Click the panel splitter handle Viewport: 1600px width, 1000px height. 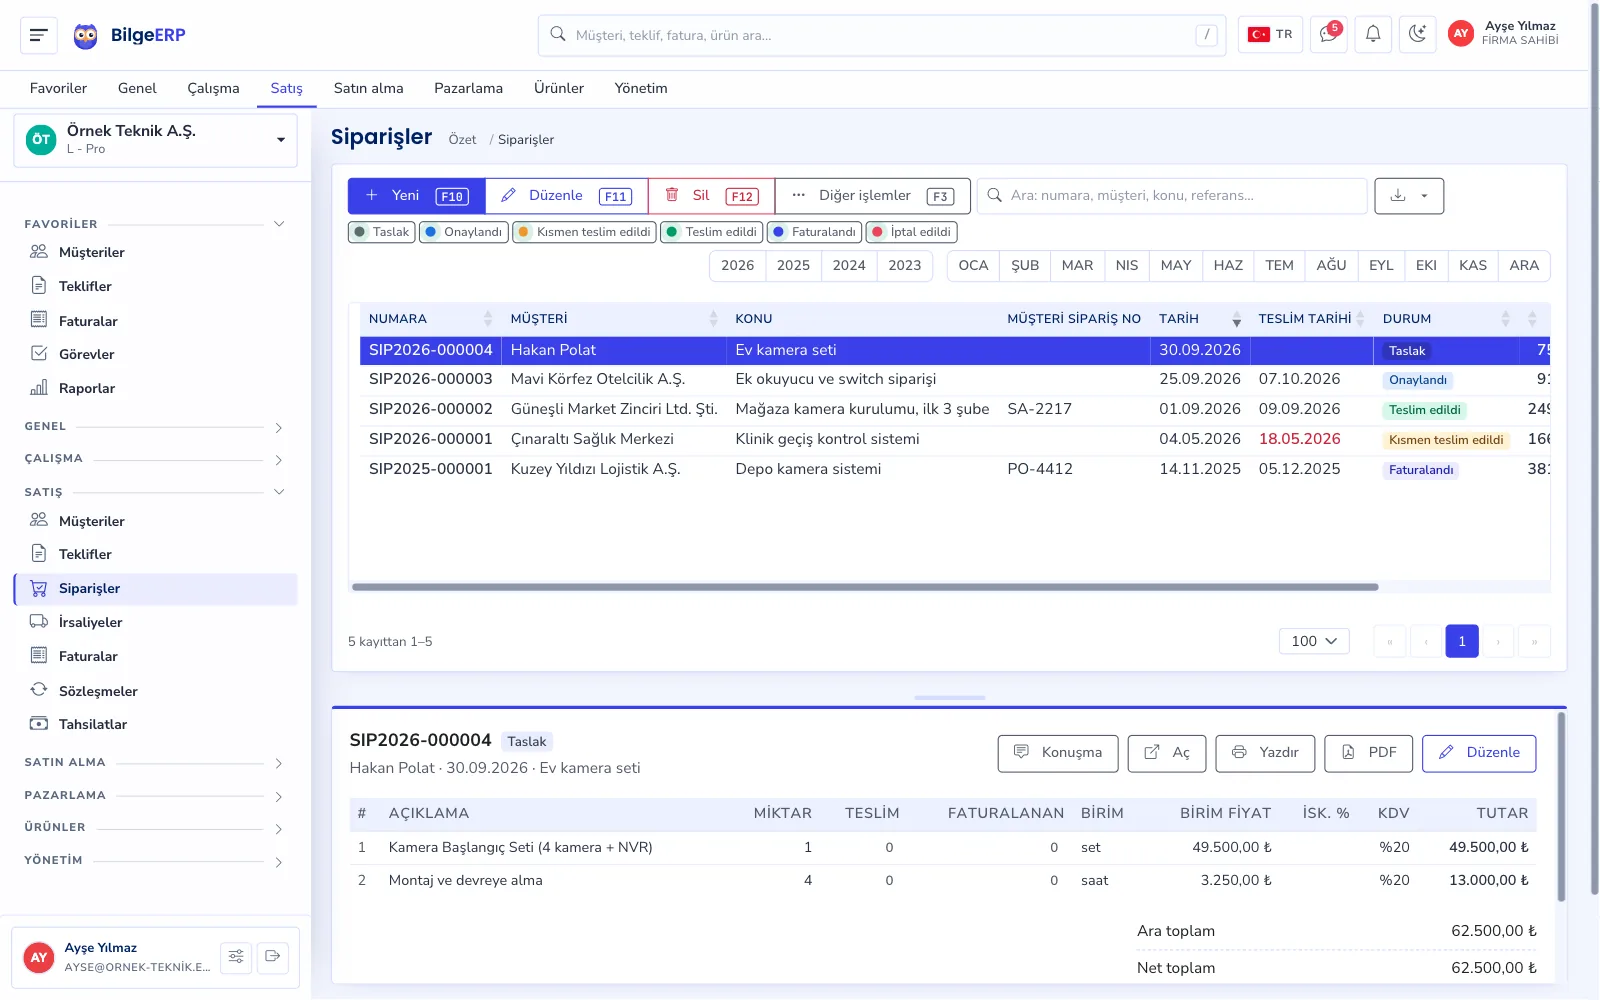tap(950, 697)
